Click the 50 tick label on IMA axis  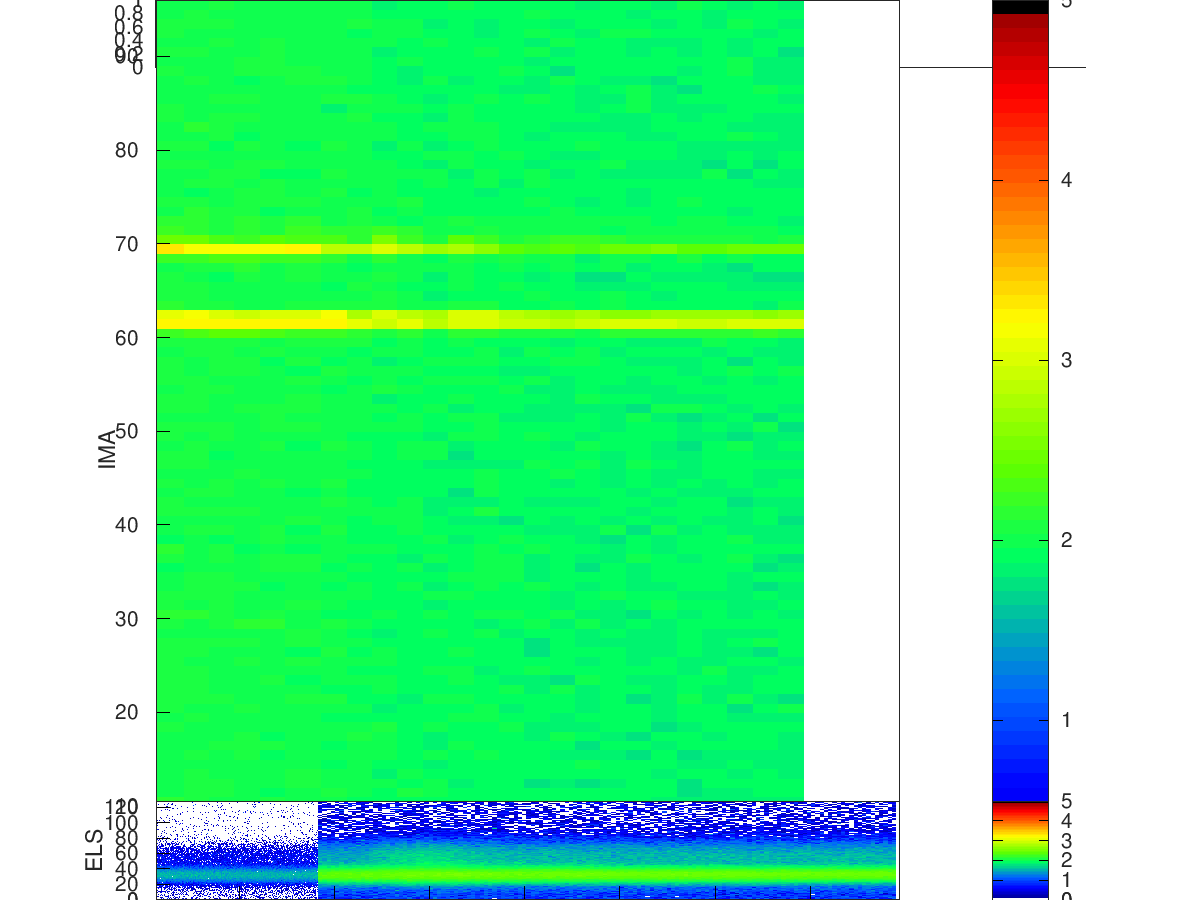tap(127, 431)
